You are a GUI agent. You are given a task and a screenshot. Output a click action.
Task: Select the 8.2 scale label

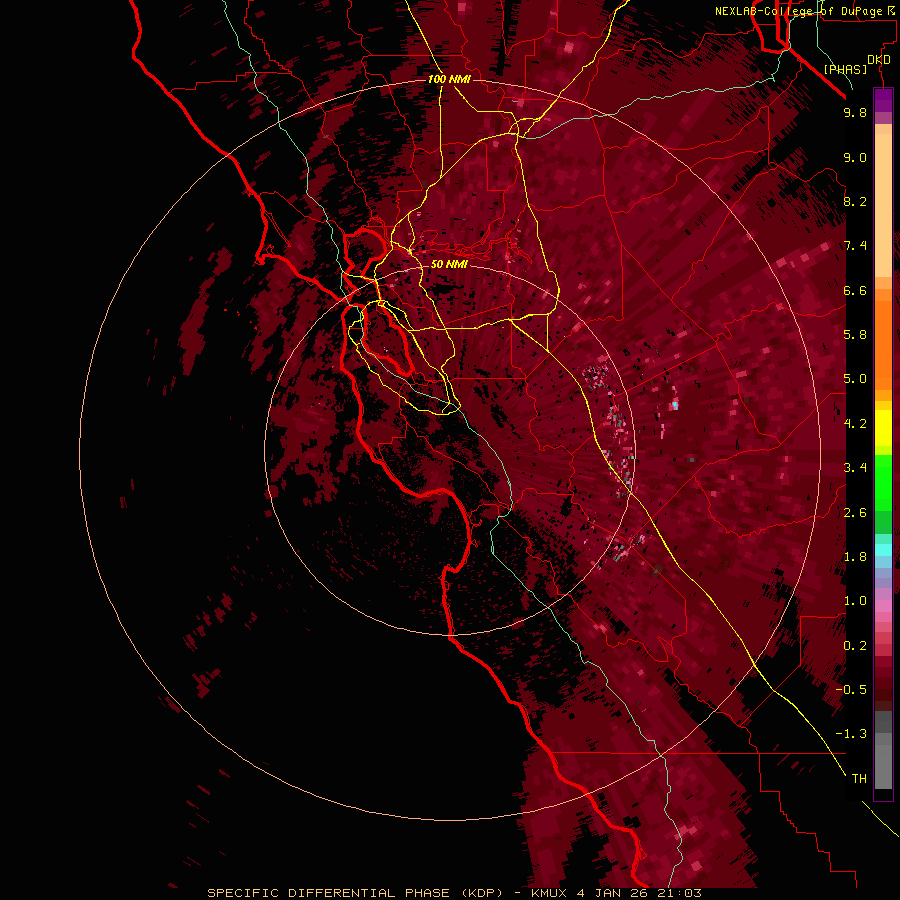click(x=855, y=201)
